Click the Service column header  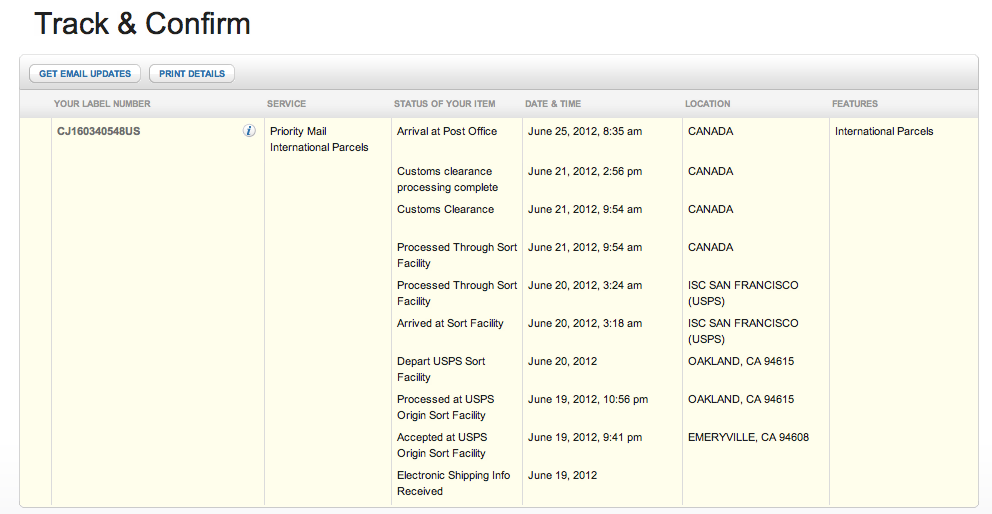click(x=286, y=104)
